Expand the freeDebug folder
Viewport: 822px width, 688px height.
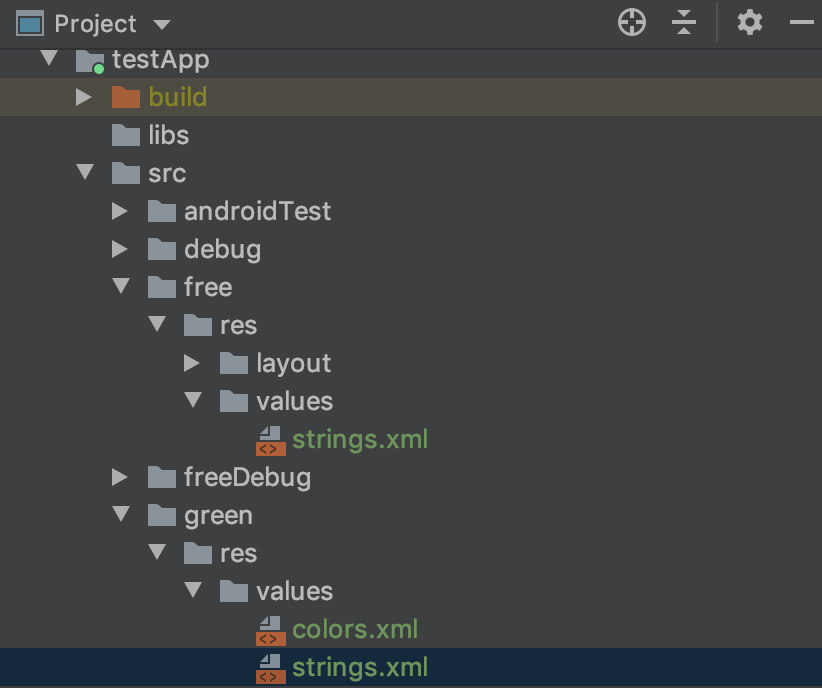pyautogui.click(x=120, y=477)
